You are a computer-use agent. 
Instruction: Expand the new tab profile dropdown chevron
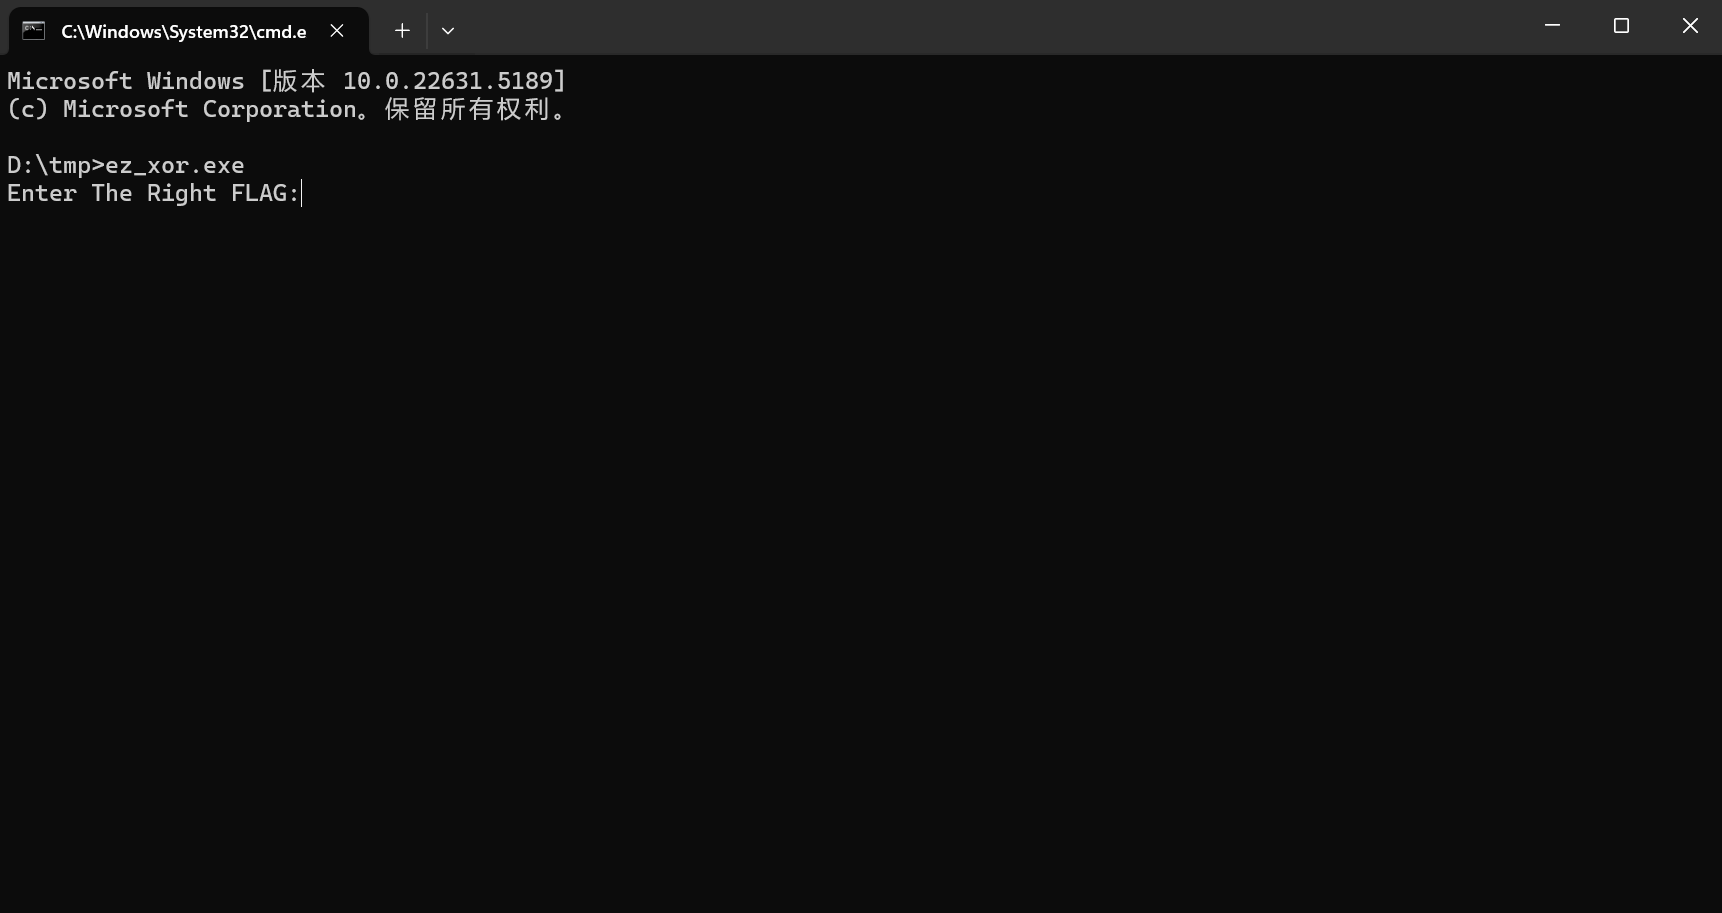coord(448,31)
